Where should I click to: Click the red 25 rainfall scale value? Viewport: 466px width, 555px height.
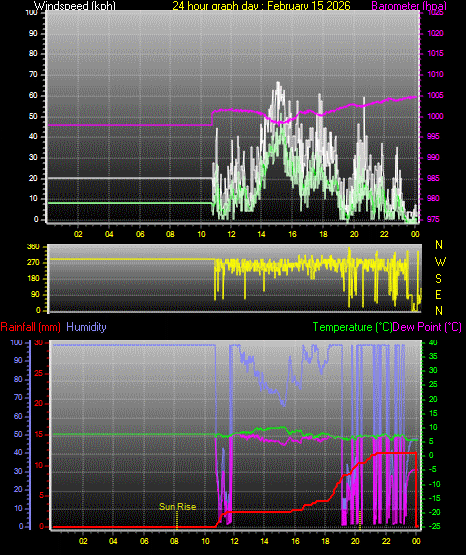[39, 373]
